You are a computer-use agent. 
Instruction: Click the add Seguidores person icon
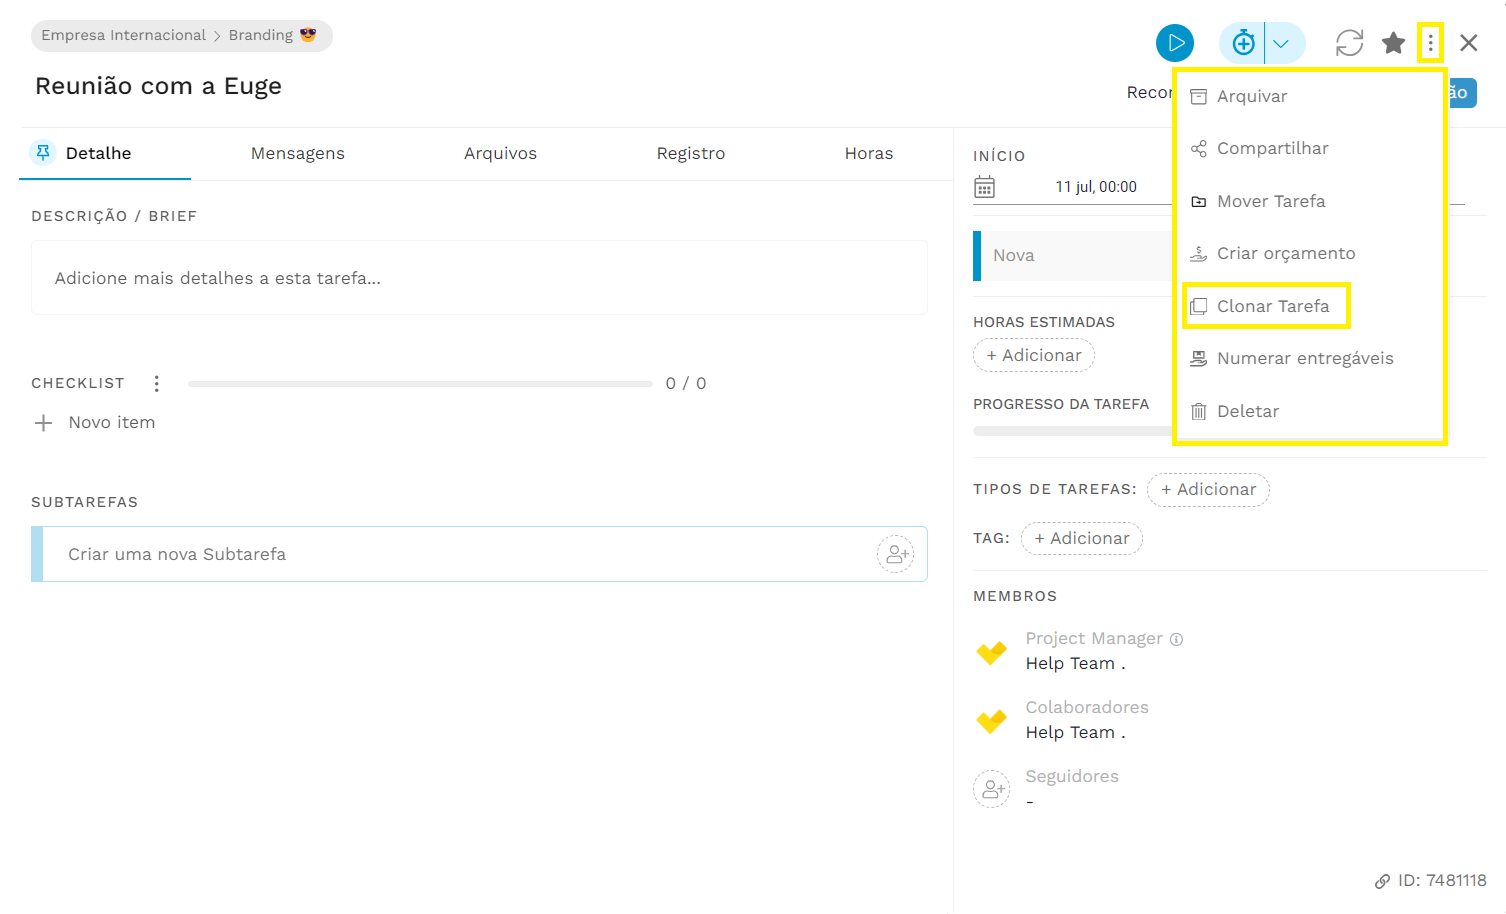point(991,789)
